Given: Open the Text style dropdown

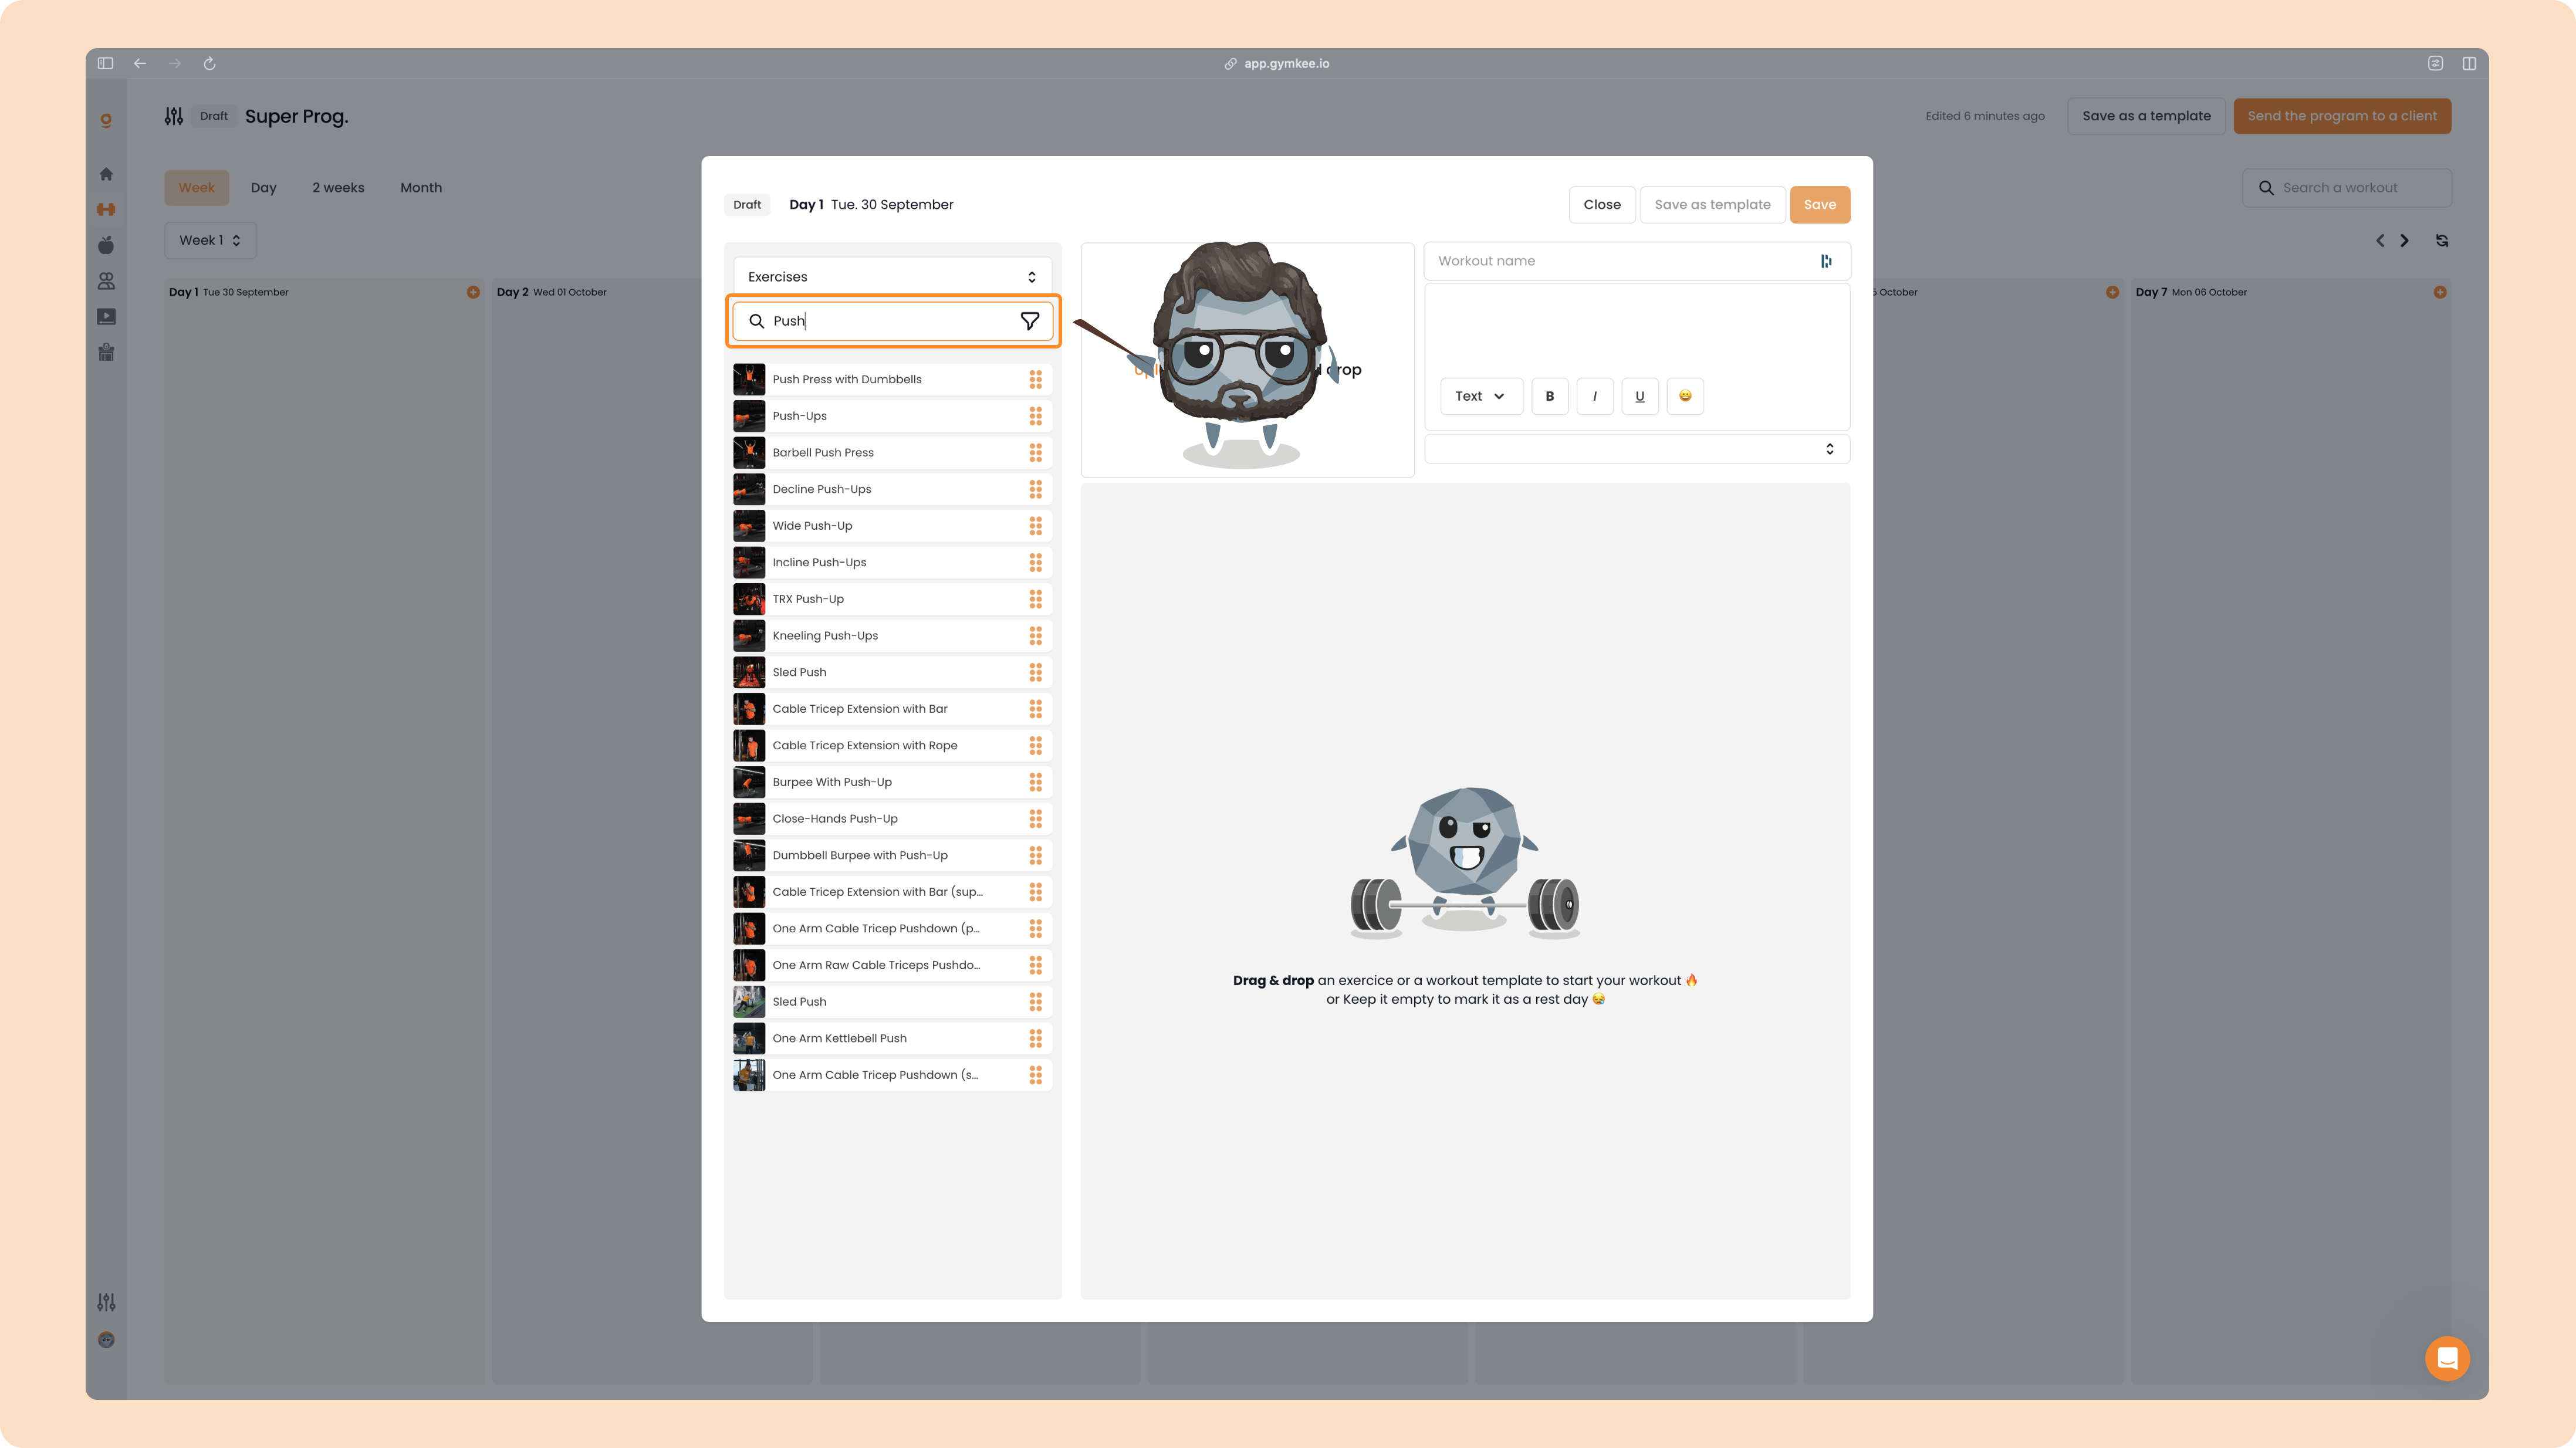Looking at the screenshot, I should pyautogui.click(x=1481, y=396).
